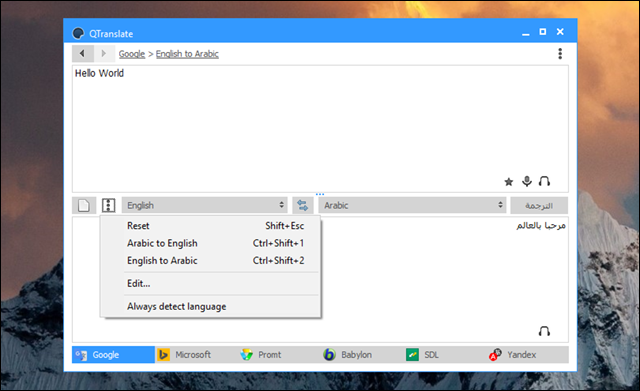640x391 pixels.
Task: Click the English to Arabic link
Action: pyautogui.click(x=187, y=54)
